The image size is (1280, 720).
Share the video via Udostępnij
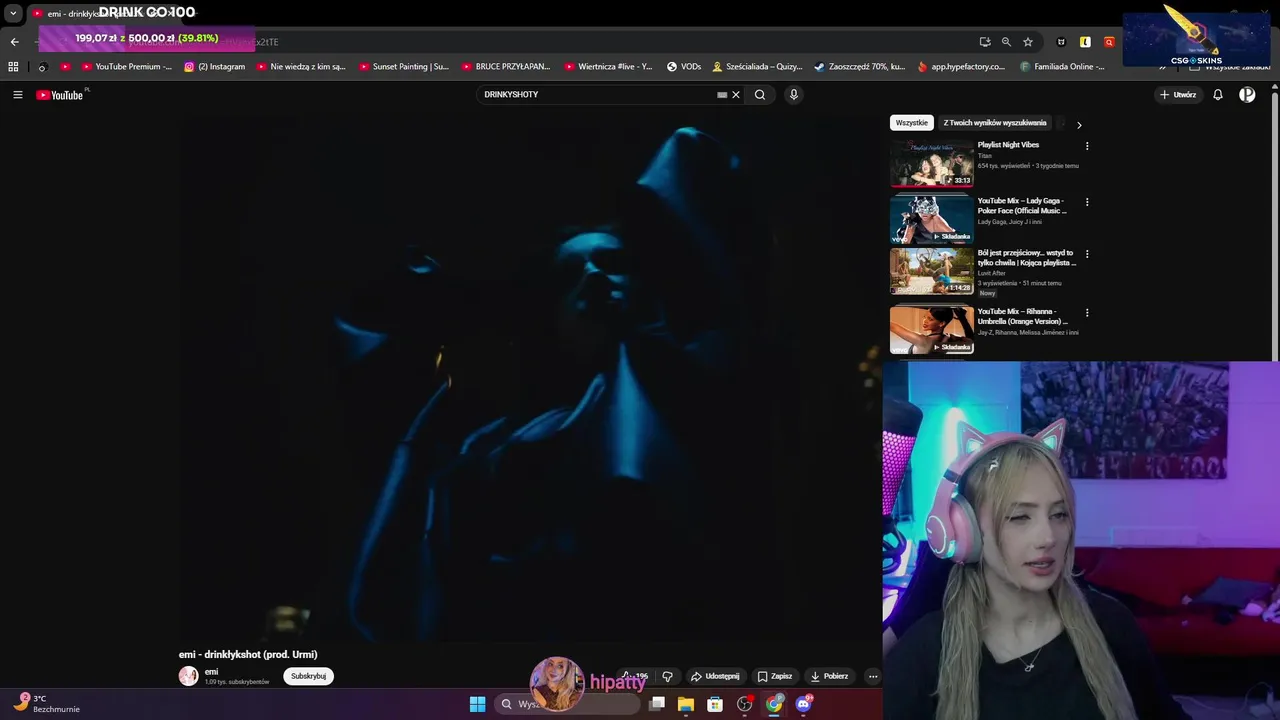[715, 676]
